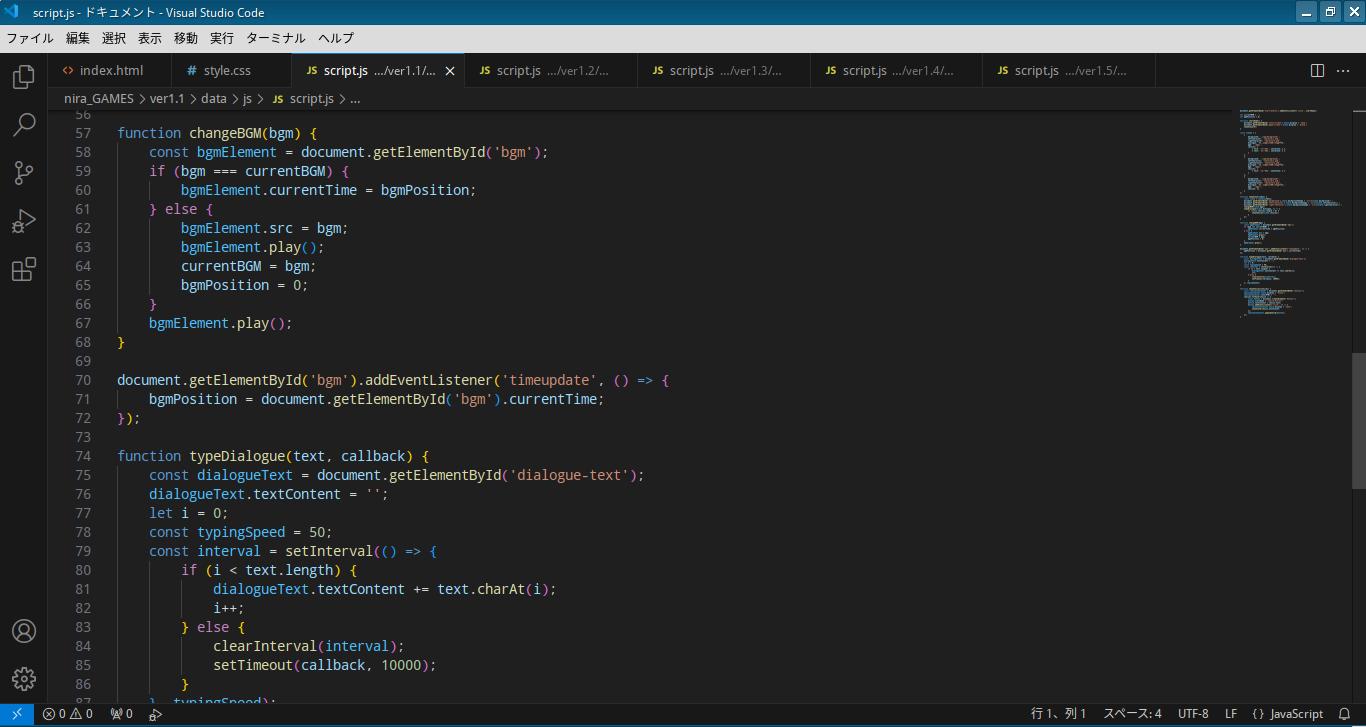This screenshot has height=727, width=1366.
Task: Show errors and warnings problems panel
Action: point(68,714)
